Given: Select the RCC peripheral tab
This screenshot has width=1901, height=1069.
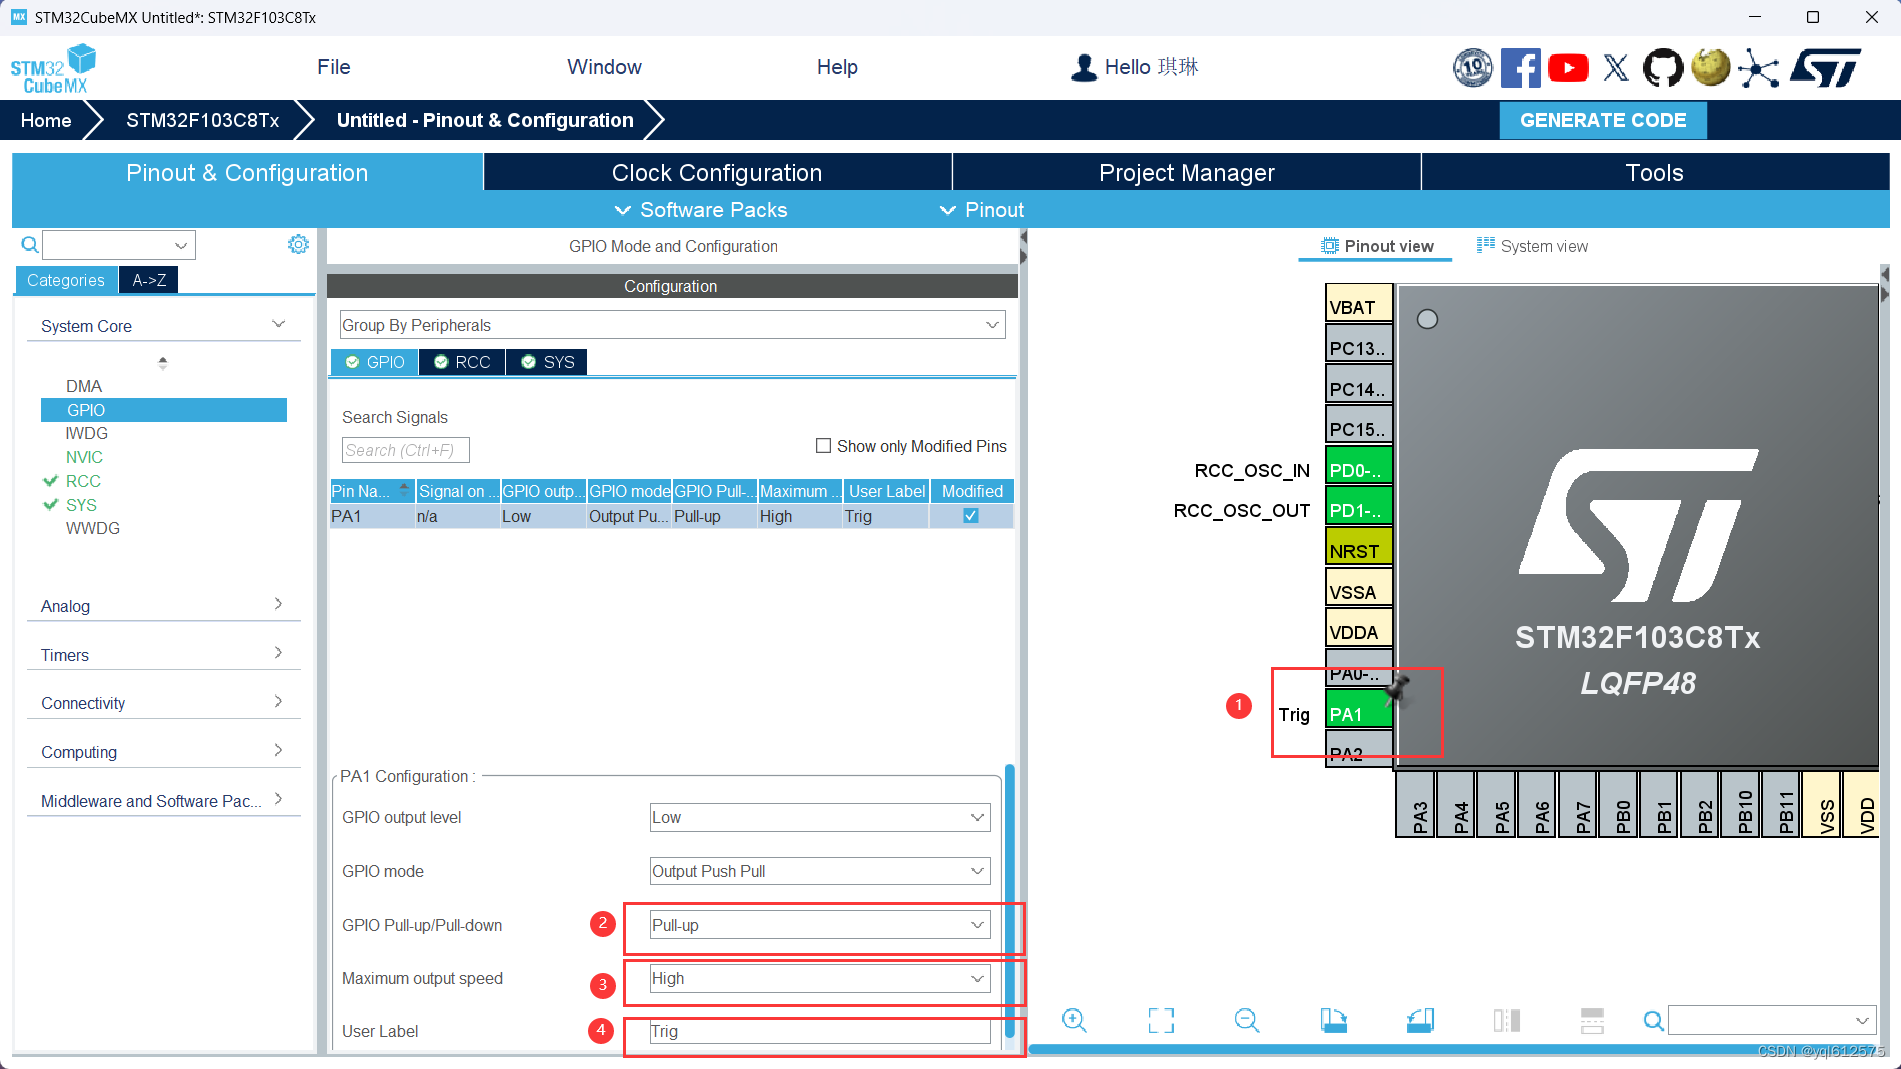Looking at the screenshot, I should point(462,362).
